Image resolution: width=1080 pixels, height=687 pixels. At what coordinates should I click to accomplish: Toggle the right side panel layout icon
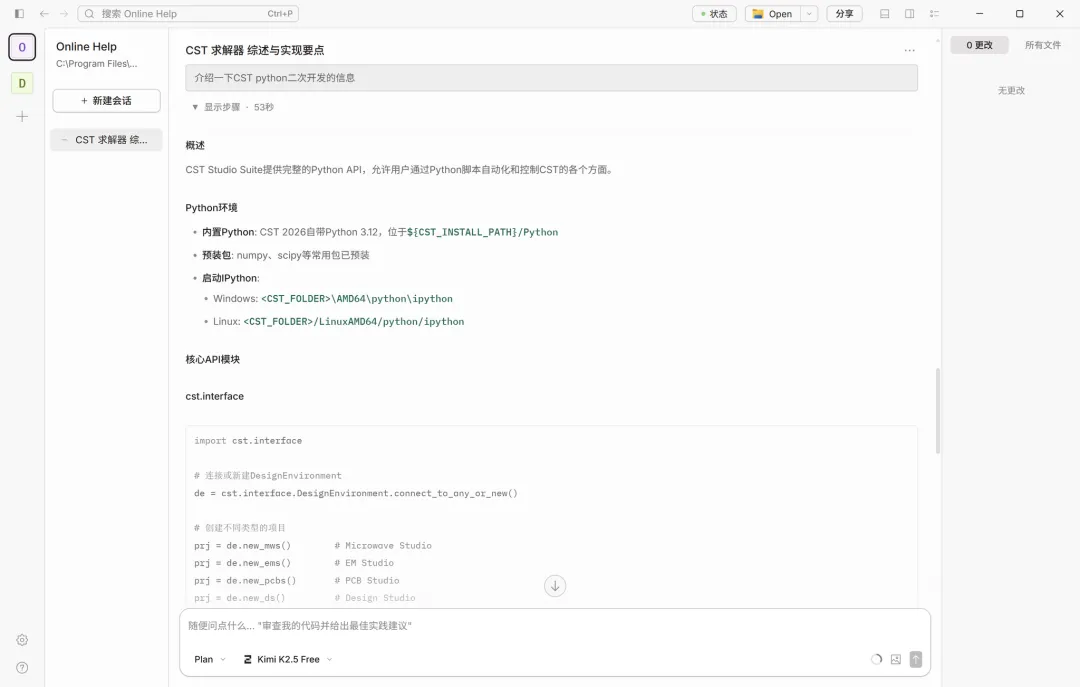pyautogui.click(x=909, y=14)
